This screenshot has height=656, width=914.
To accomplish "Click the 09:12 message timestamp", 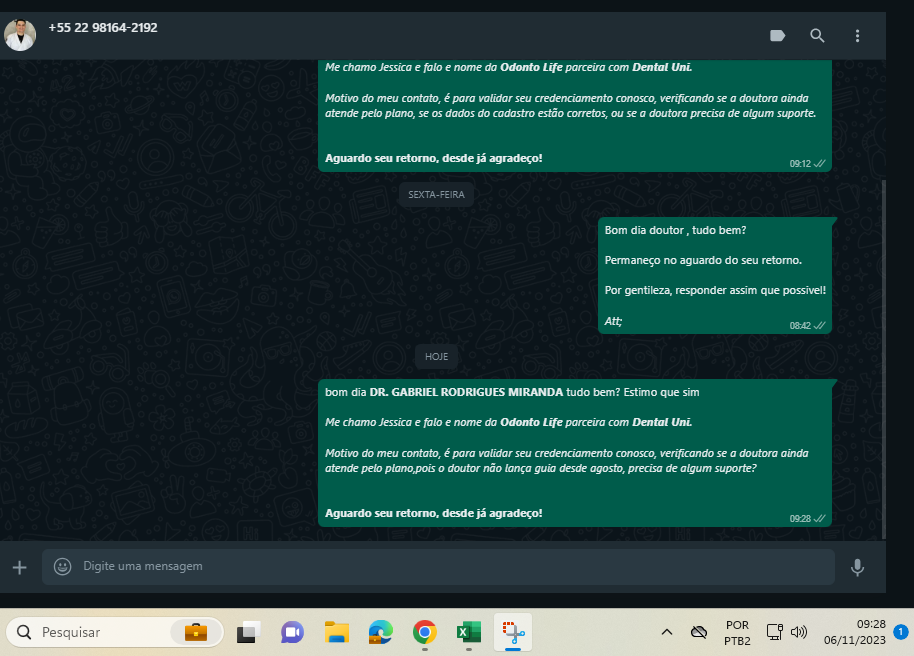I will pos(800,164).
